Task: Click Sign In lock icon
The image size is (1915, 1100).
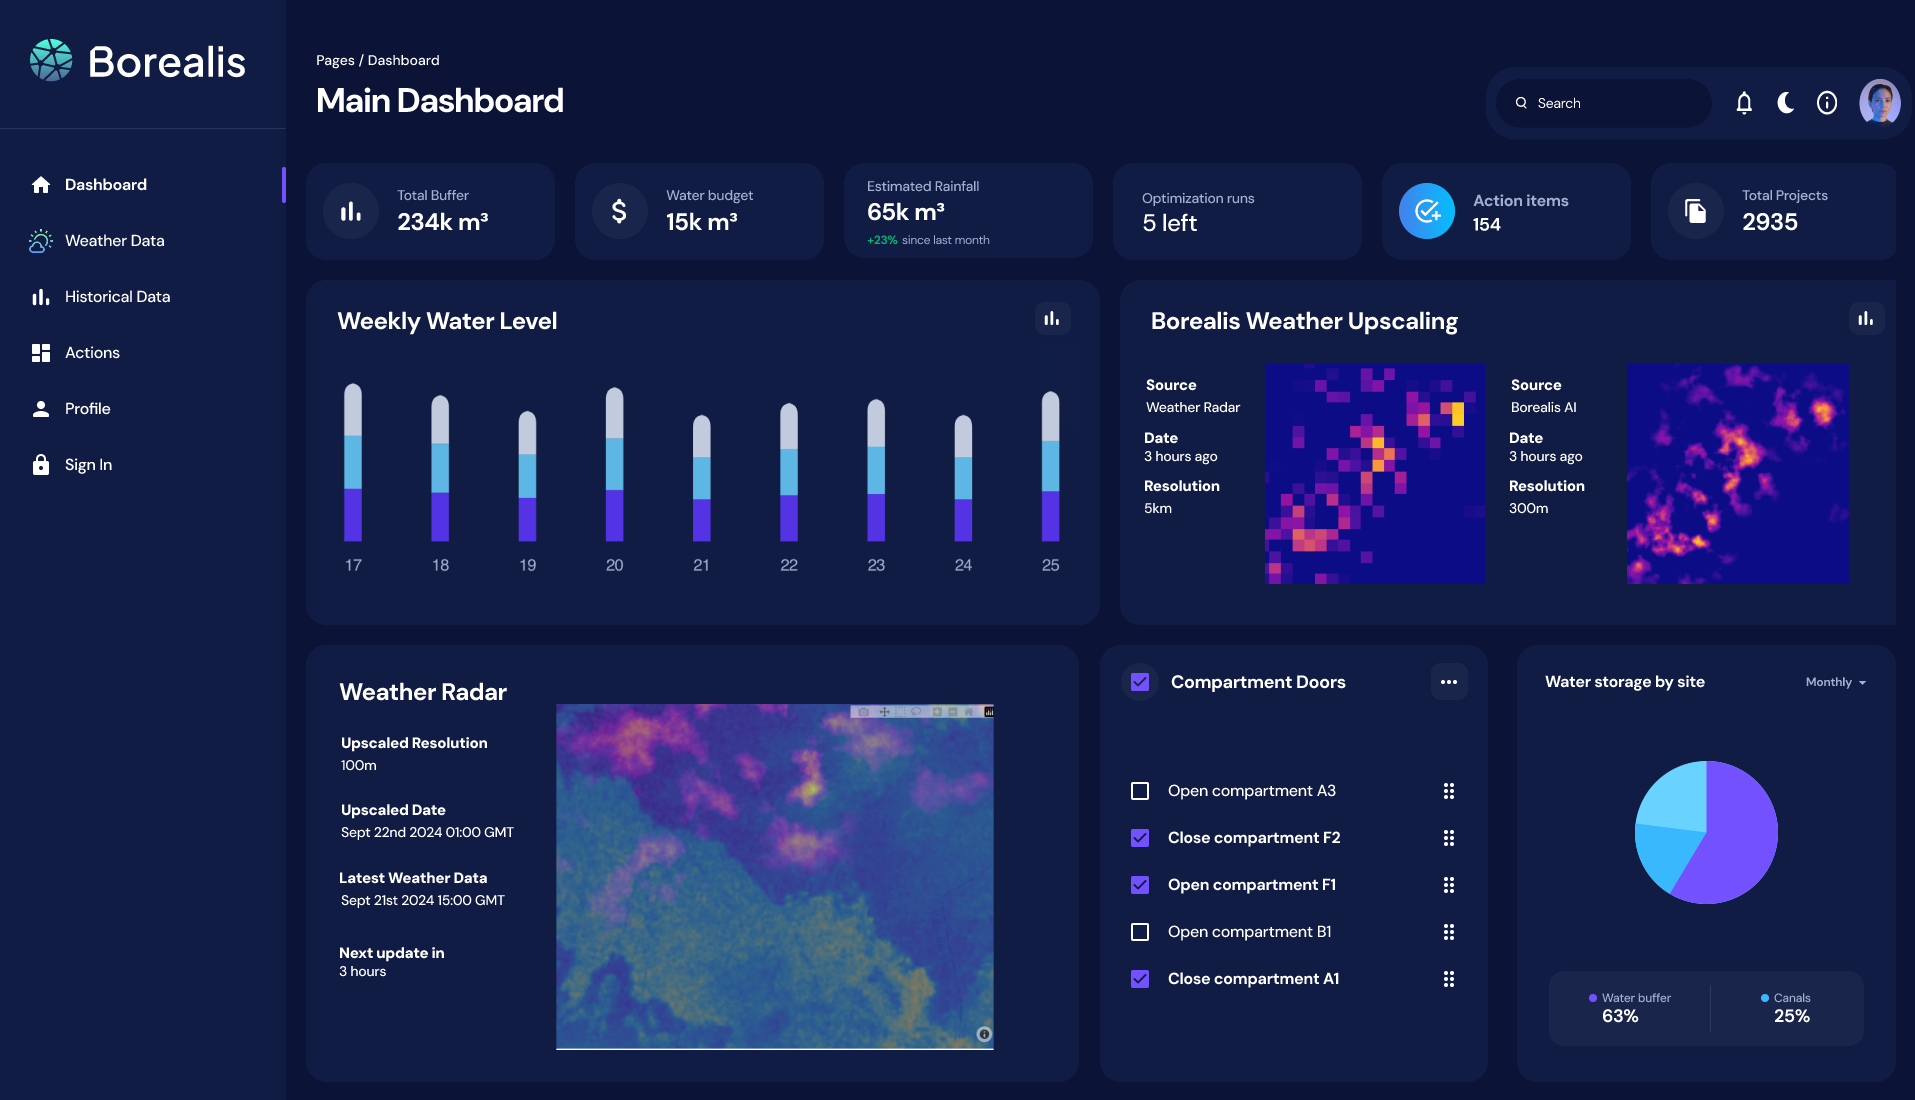Action: [41, 465]
